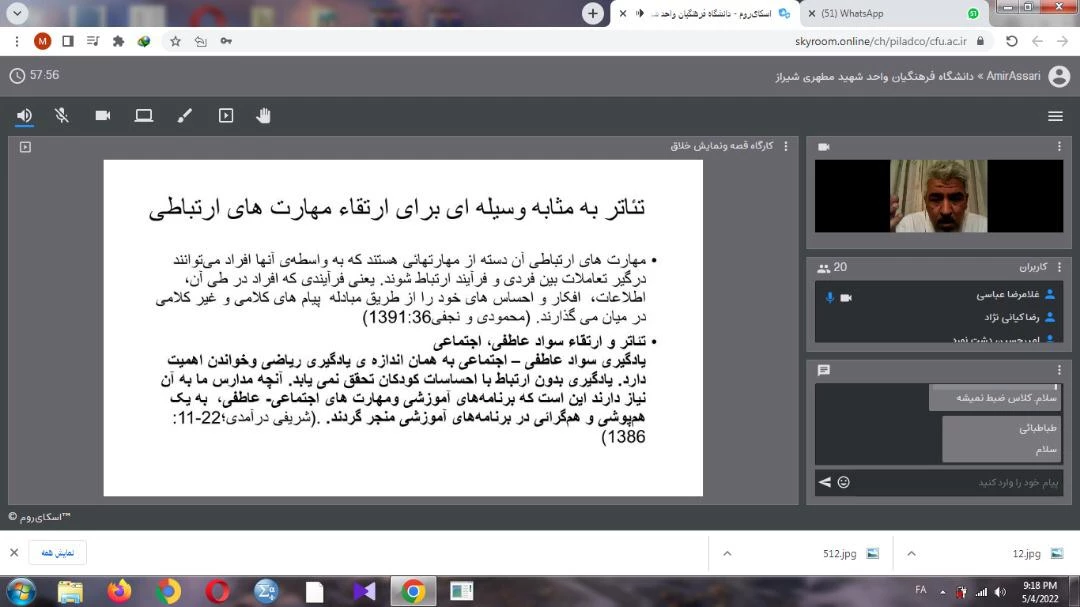
Task: Send the chat message with arrow icon
Action: point(824,482)
